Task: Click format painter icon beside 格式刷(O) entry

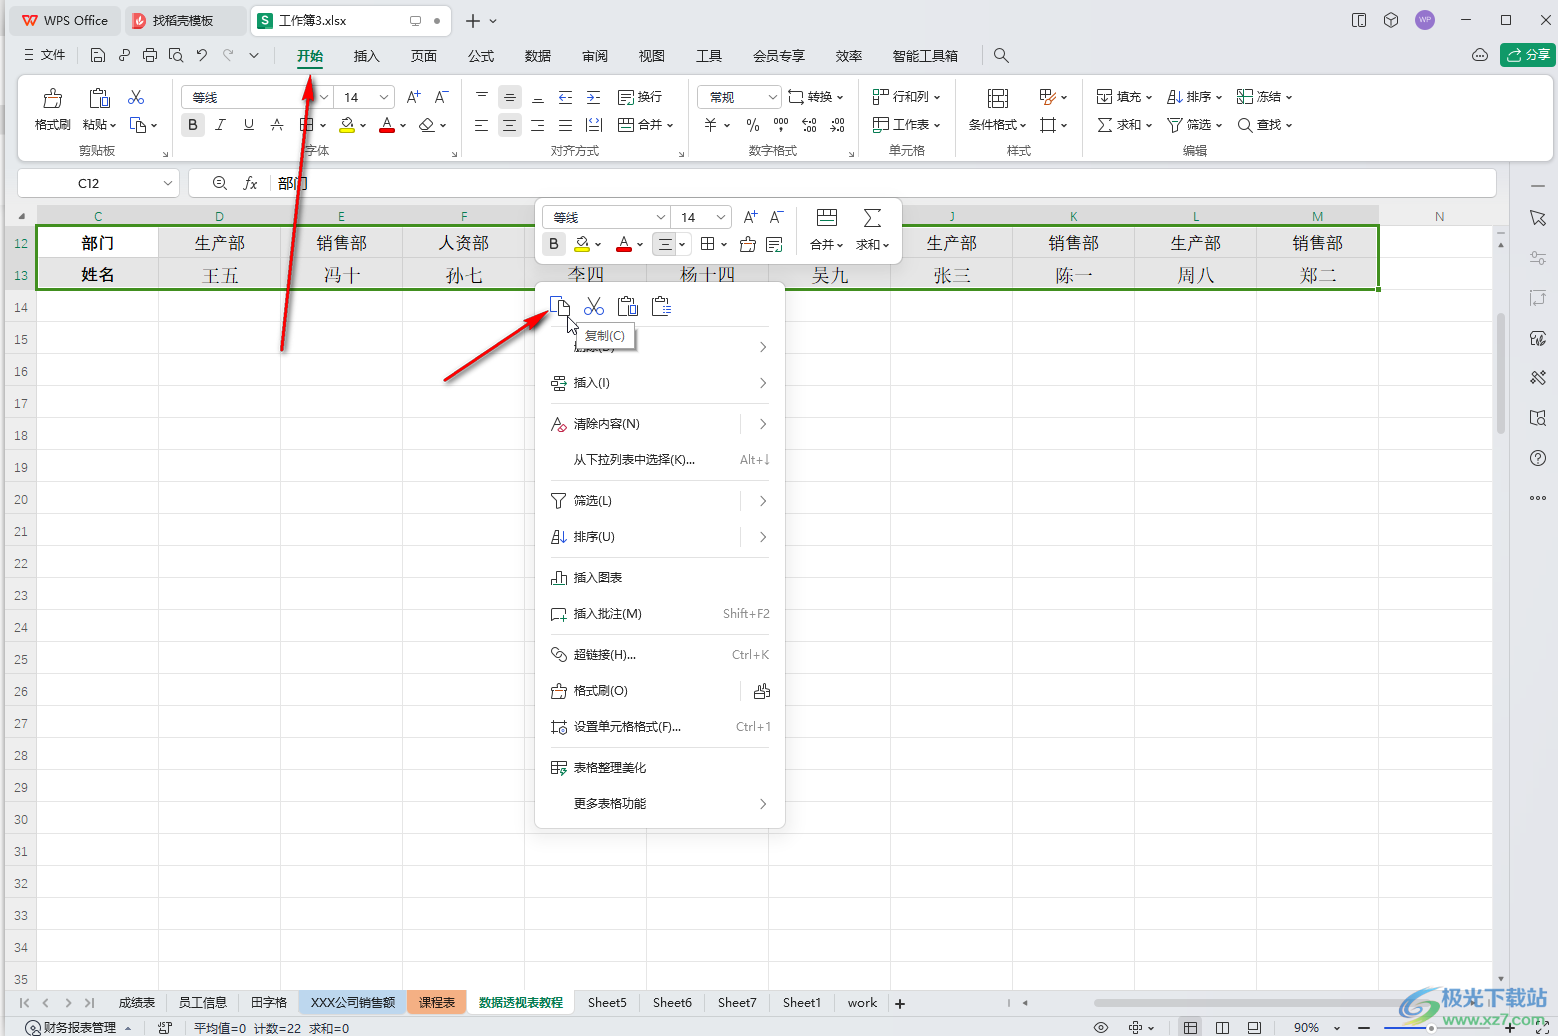Action: 762,691
